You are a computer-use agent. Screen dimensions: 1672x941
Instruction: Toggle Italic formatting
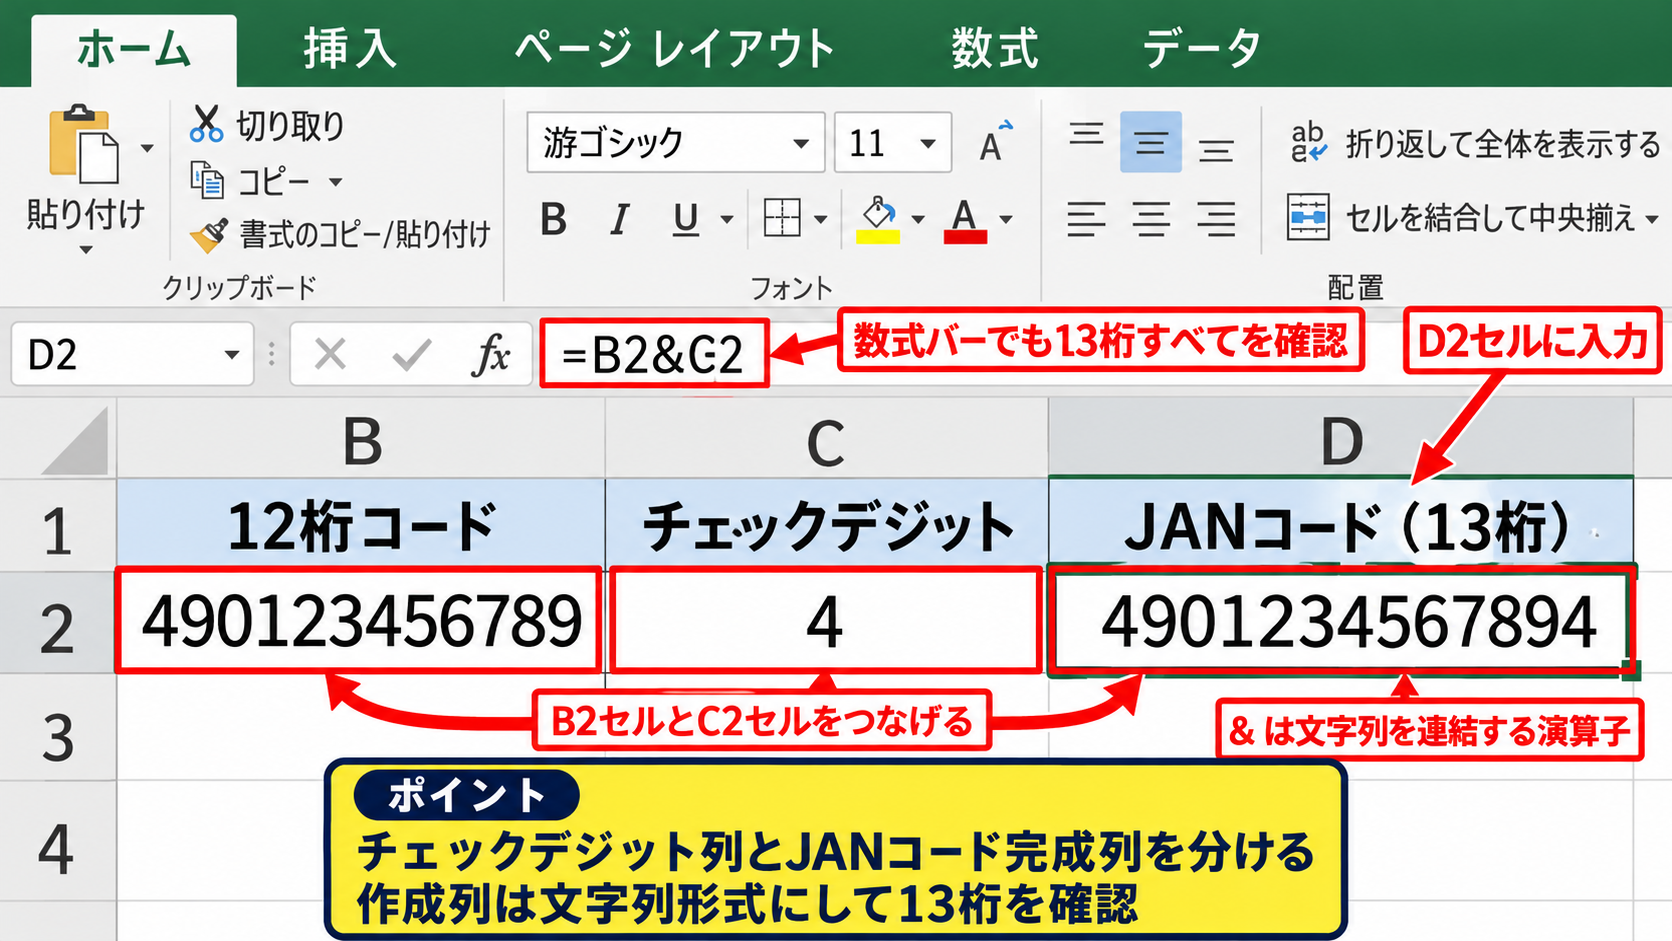[x=620, y=219]
